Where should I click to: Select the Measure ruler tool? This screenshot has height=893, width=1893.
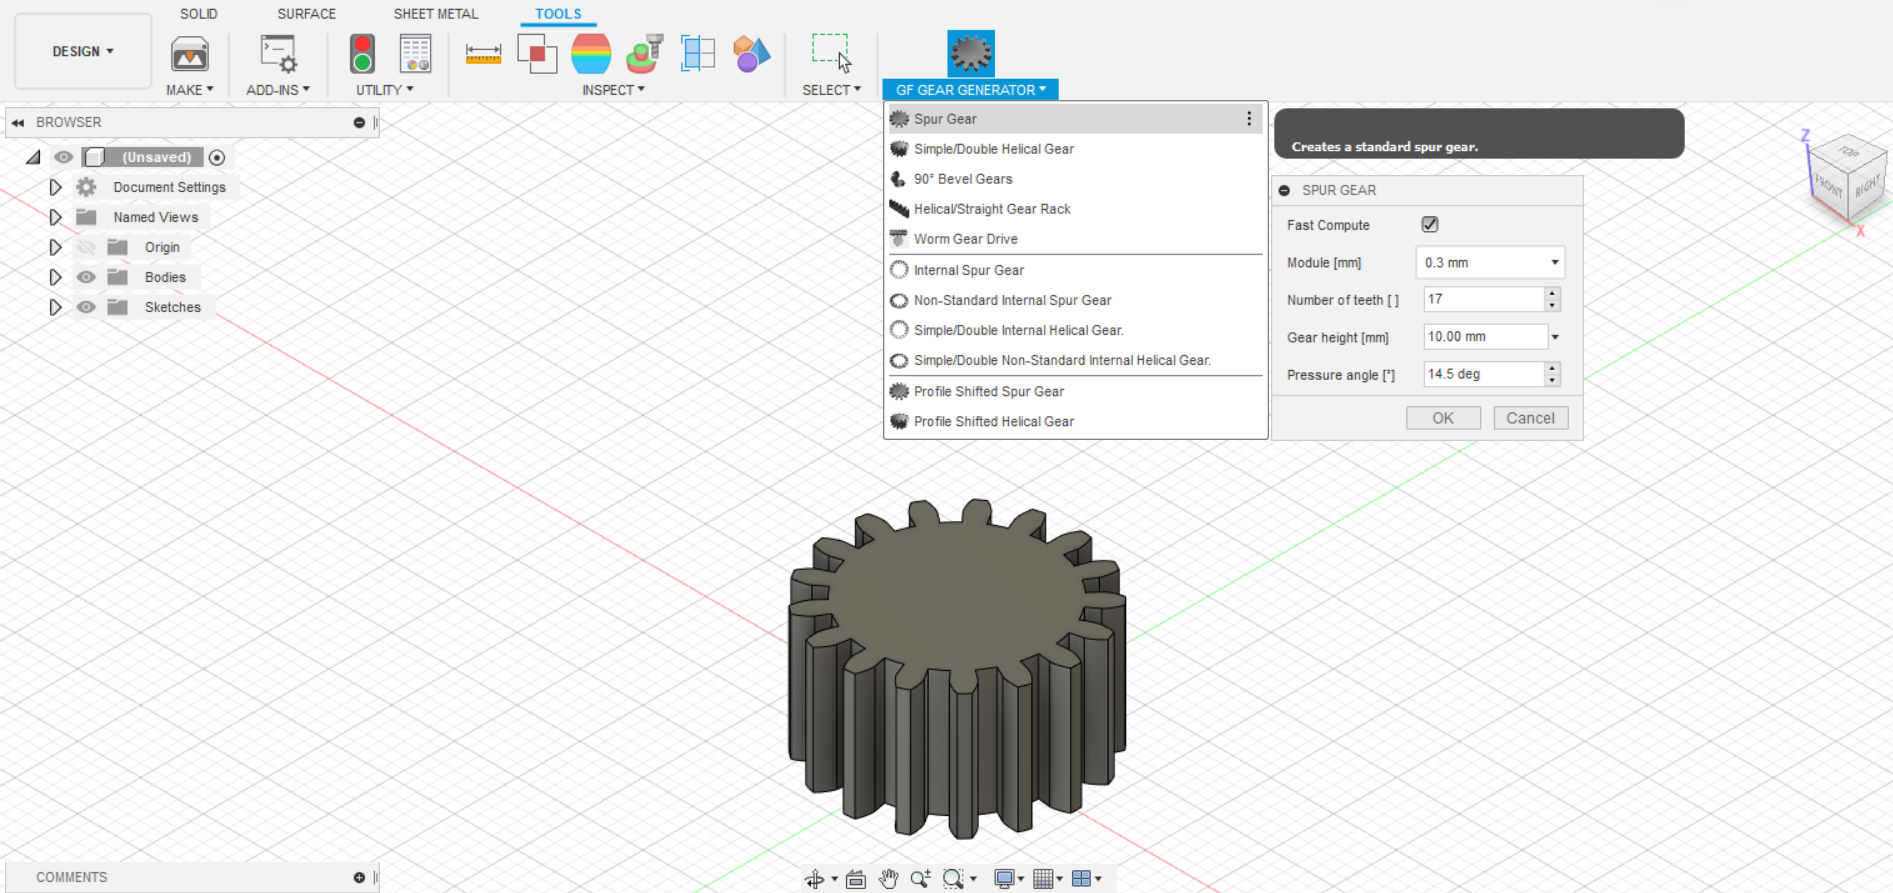pos(483,54)
